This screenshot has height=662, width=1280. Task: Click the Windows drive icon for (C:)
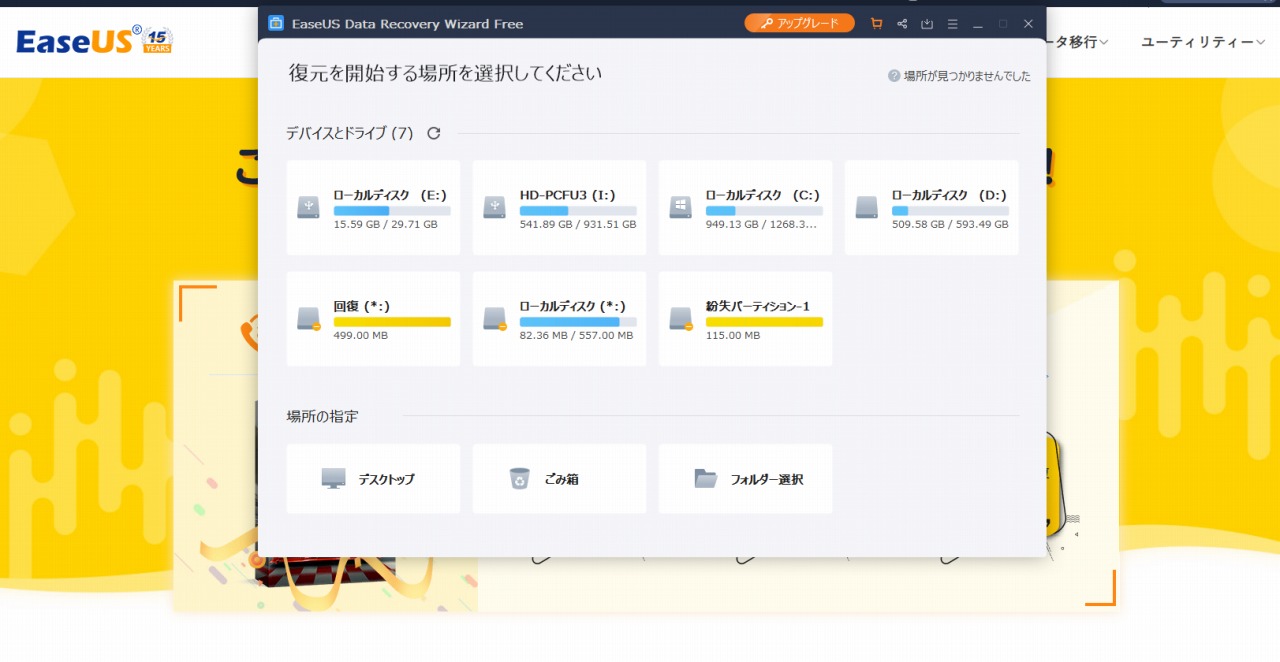(x=680, y=208)
